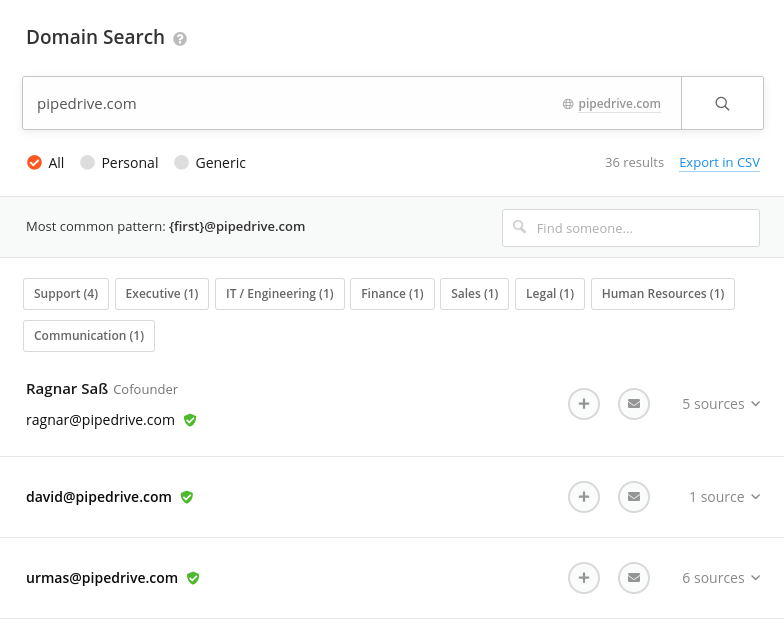Open the Domain Search help icon
The height and width of the screenshot is (624, 784).
pyautogui.click(x=180, y=39)
